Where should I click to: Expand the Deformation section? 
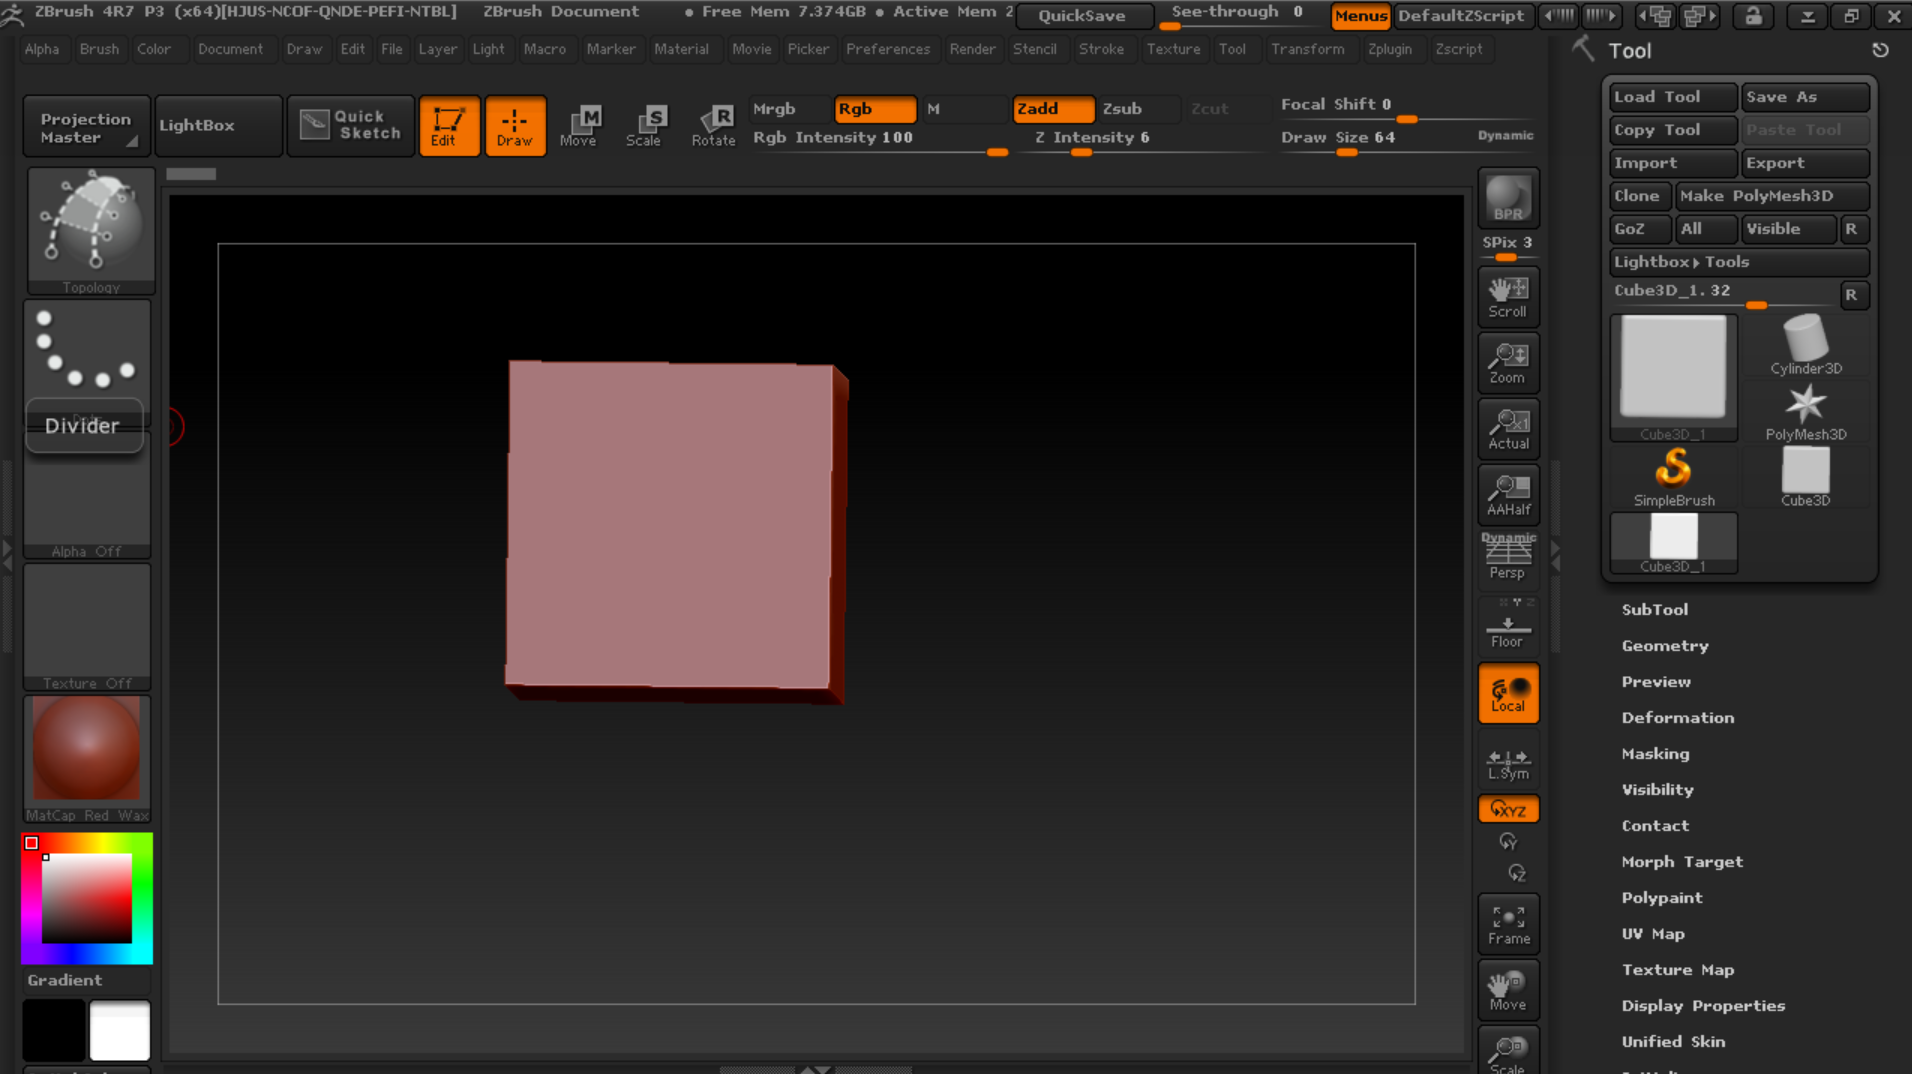pyautogui.click(x=1678, y=718)
